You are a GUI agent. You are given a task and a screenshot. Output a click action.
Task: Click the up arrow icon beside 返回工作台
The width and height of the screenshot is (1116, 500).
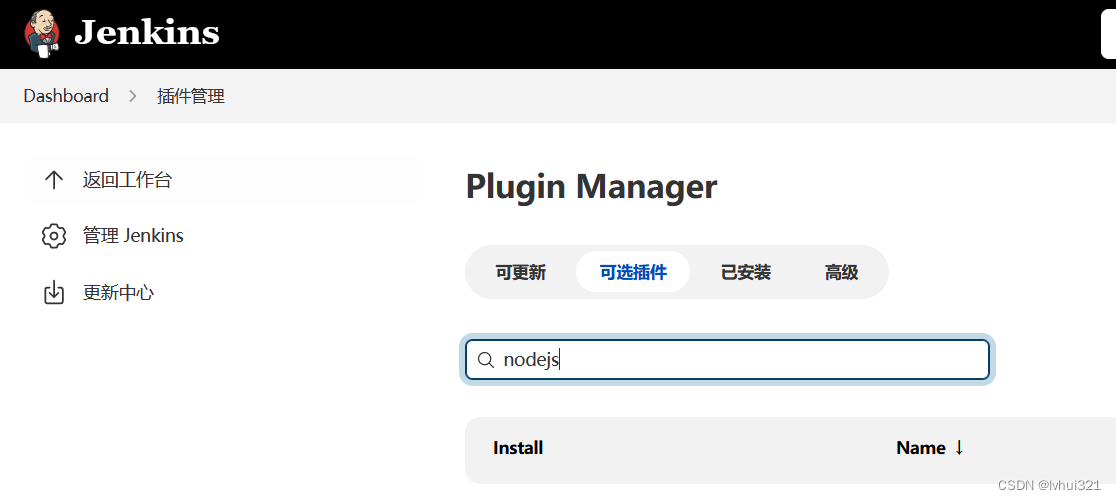coord(54,180)
